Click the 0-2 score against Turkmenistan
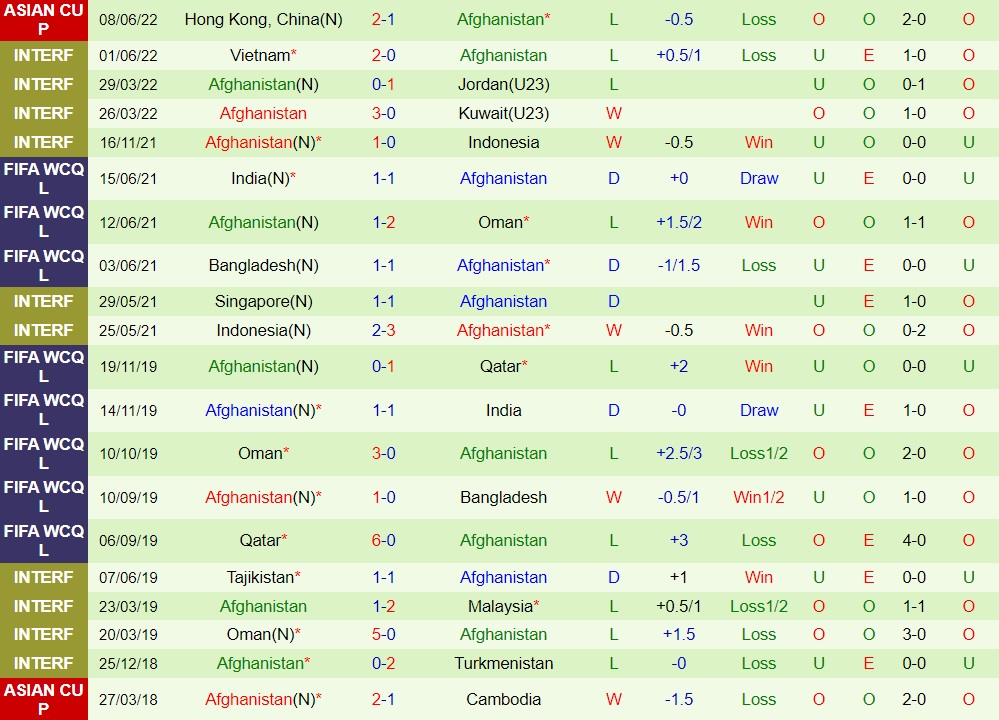Viewport: 999px width, 720px height. [x=383, y=663]
